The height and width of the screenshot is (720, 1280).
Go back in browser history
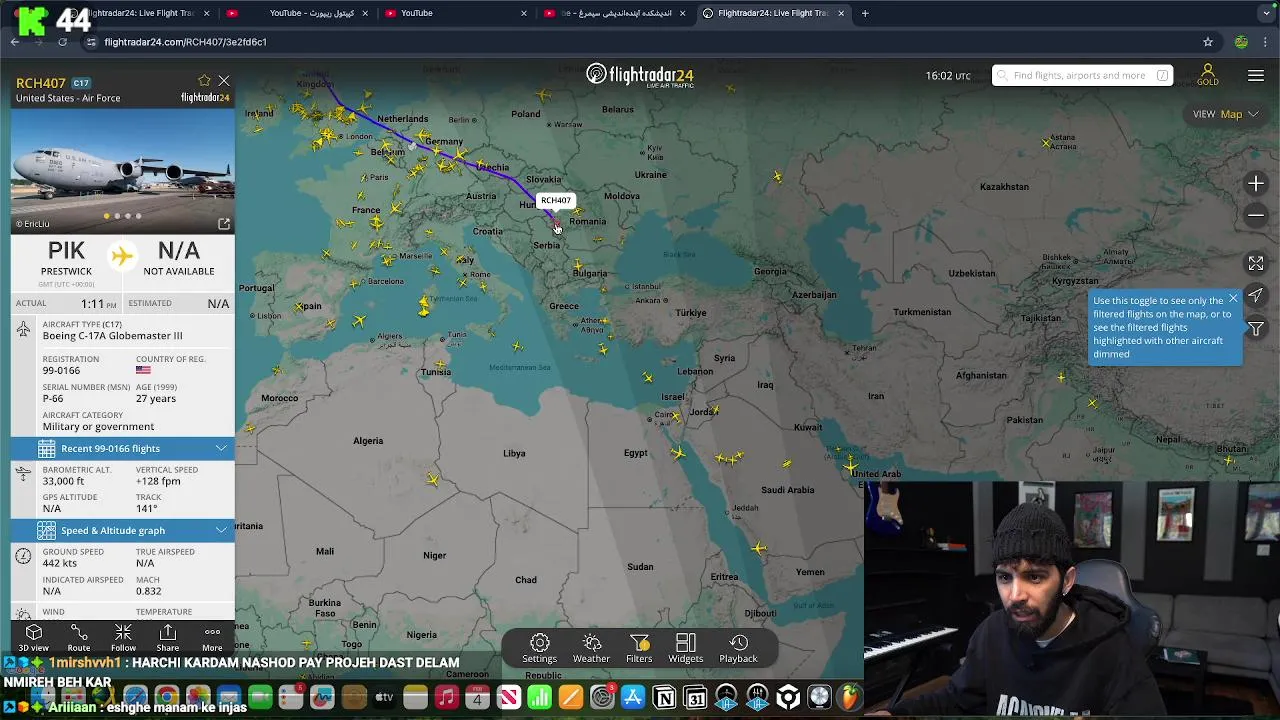(14, 42)
